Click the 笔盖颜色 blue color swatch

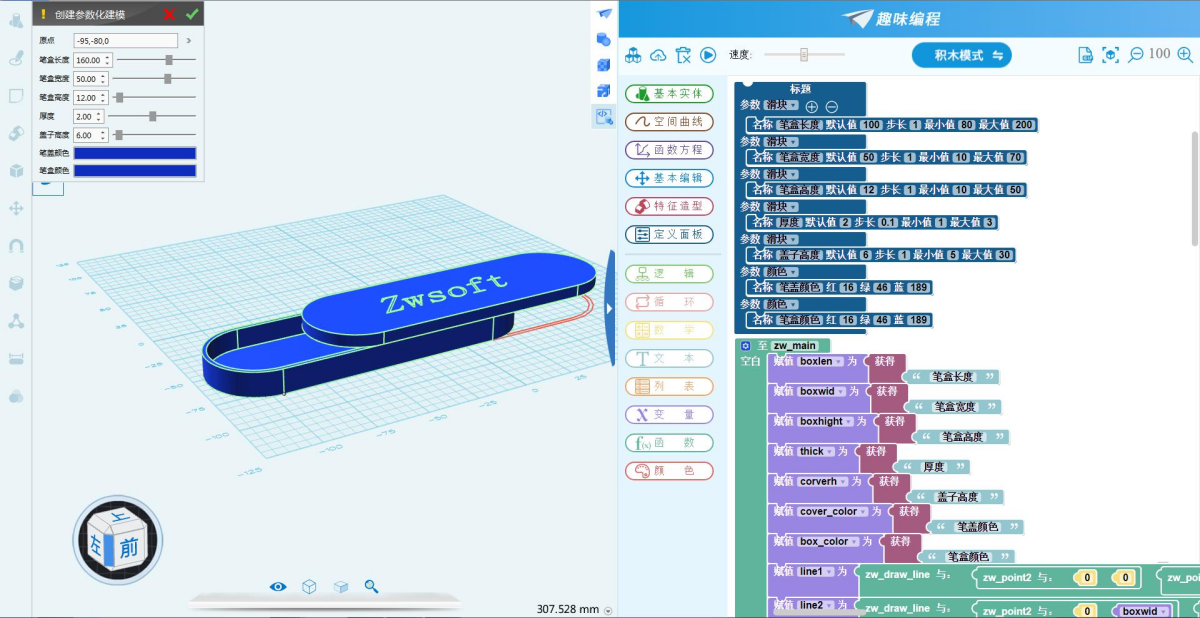click(135, 153)
